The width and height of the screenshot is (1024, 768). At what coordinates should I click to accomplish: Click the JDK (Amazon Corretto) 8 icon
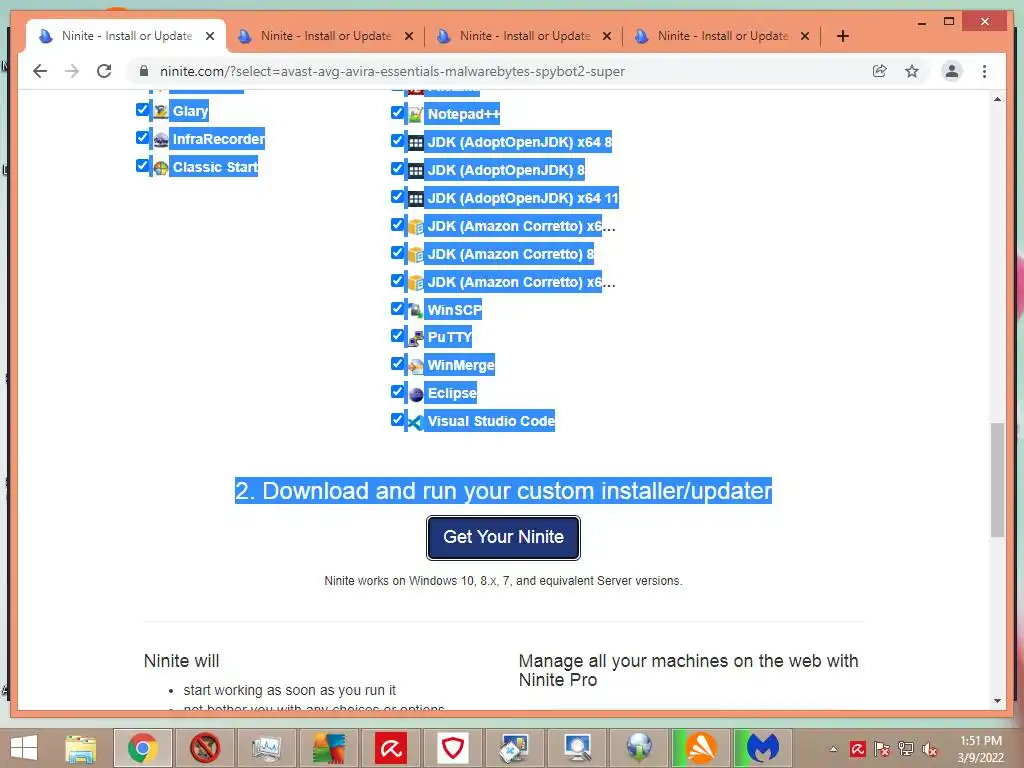(415, 255)
